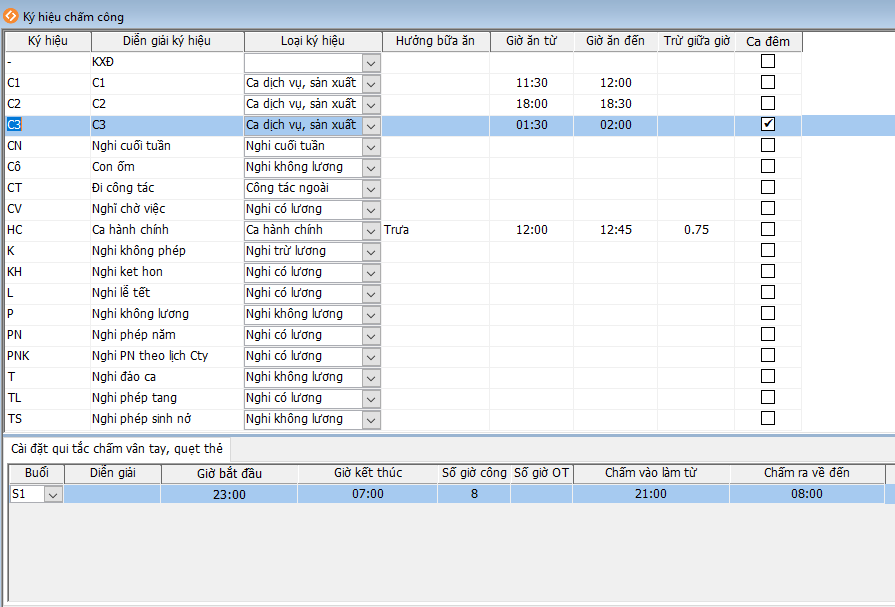Expand Loại ký hiệu dropdown for Đi công tác
Viewport: 895px width, 607px height.
[371, 189]
